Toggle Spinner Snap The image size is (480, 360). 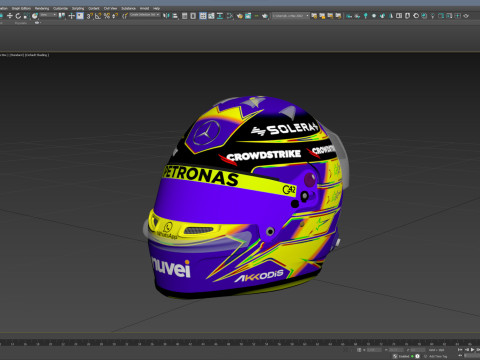click(x=115, y=16)
